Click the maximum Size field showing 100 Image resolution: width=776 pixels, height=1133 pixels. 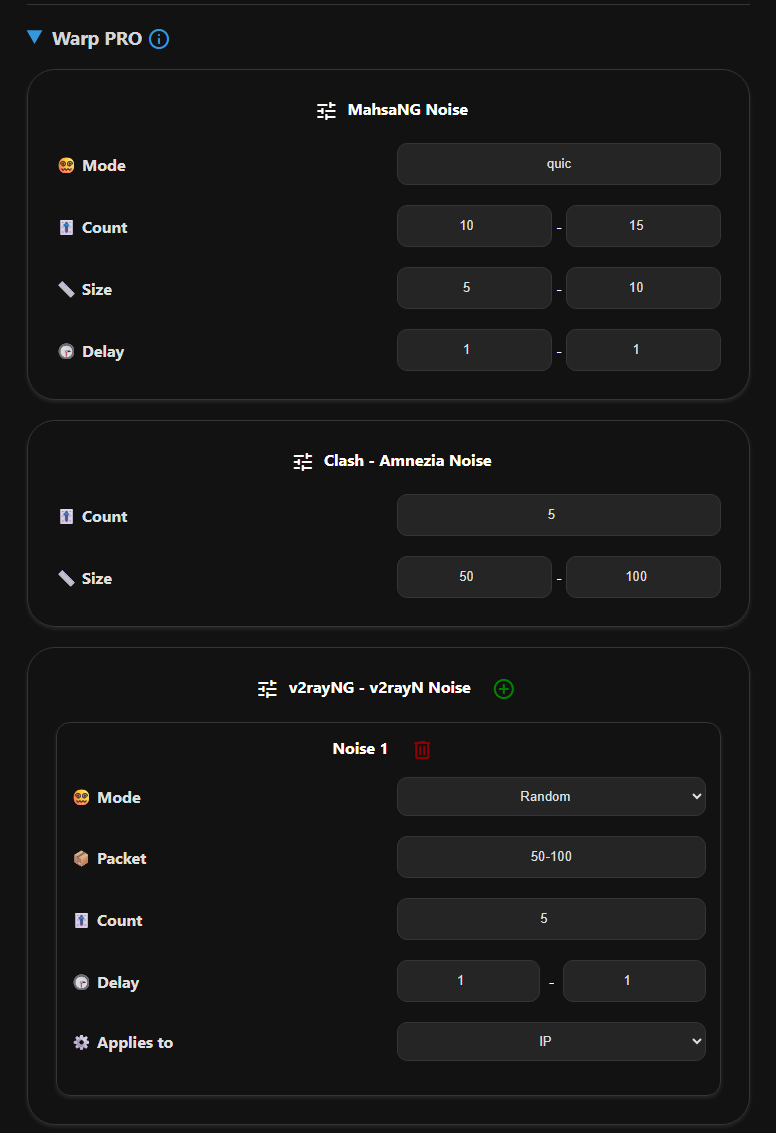pyautogui.click(x=643, y=576)
